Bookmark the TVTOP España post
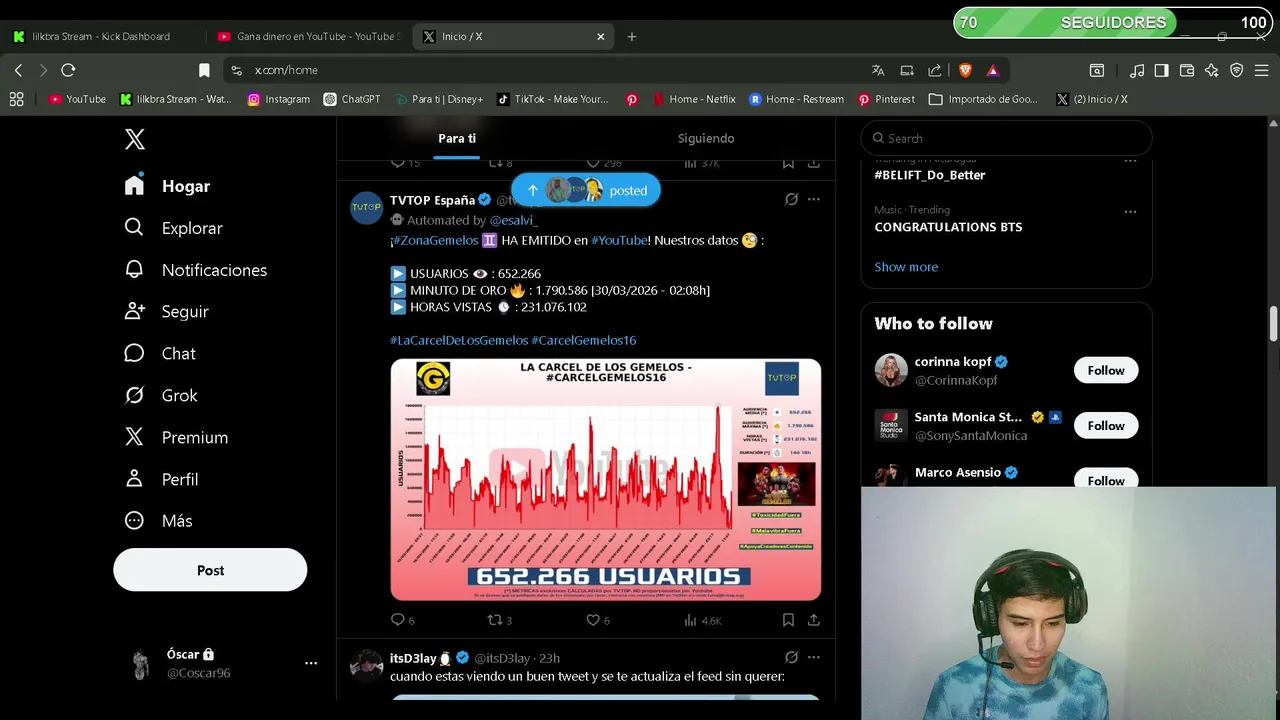 [788, 620]
